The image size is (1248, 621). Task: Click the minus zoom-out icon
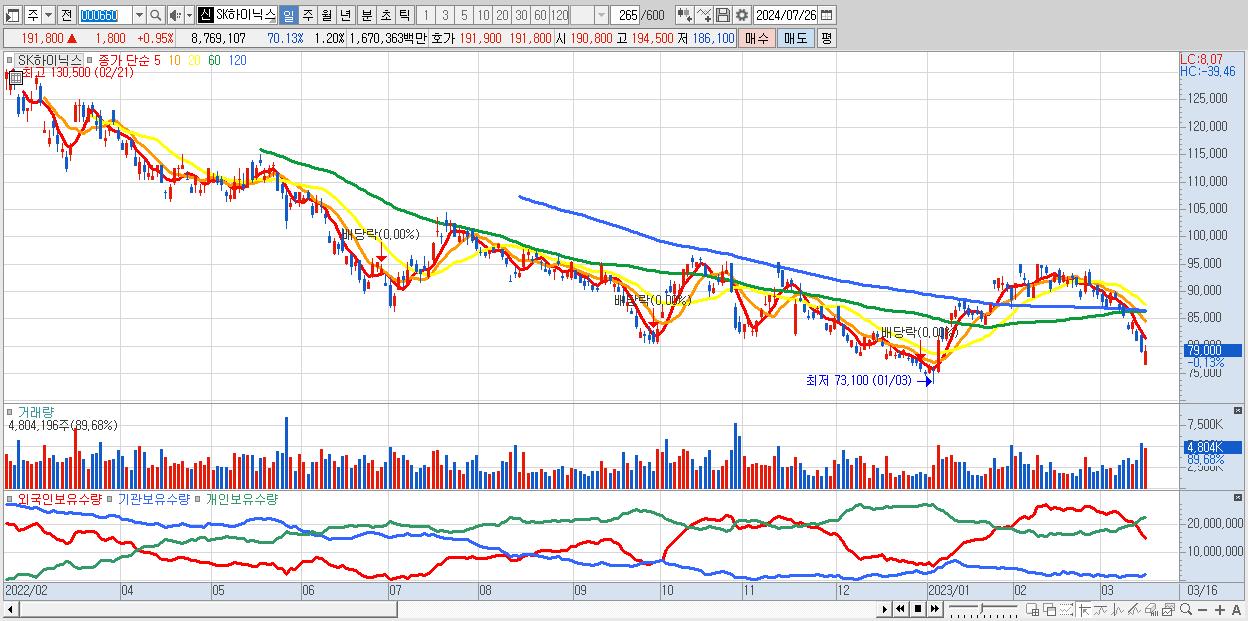[1203, 610]
